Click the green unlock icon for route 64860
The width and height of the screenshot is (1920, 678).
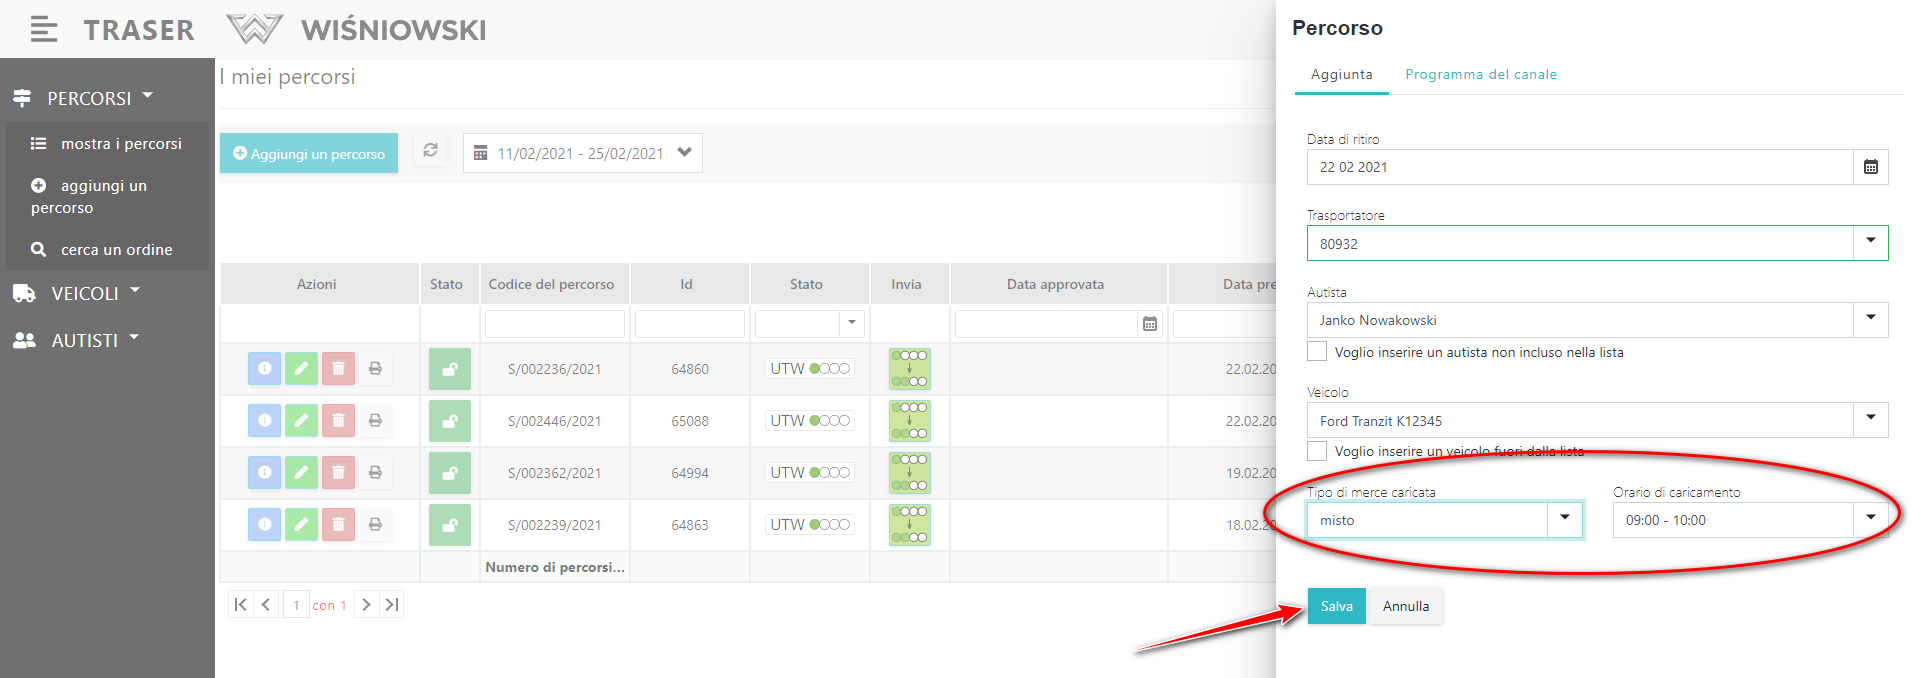(x=450, y=369)
